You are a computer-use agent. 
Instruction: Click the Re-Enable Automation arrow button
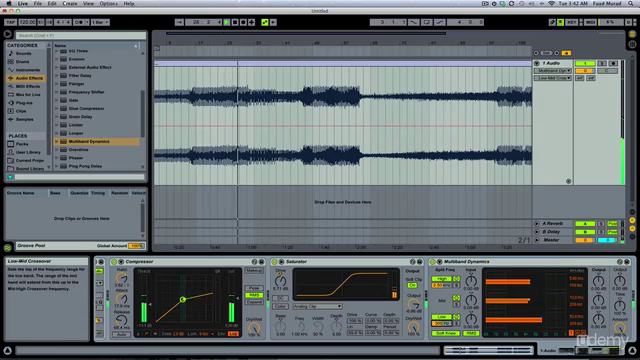pos(273,22)
